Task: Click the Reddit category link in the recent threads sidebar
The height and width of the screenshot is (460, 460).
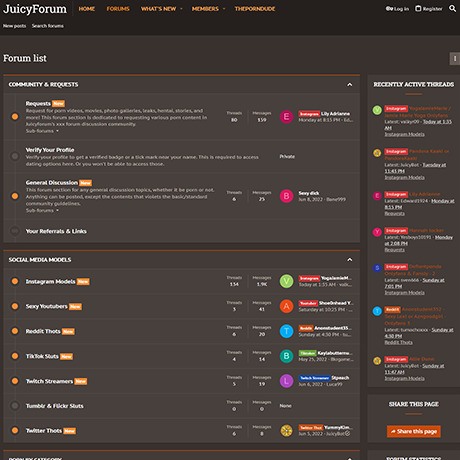Action: [398, 342]
